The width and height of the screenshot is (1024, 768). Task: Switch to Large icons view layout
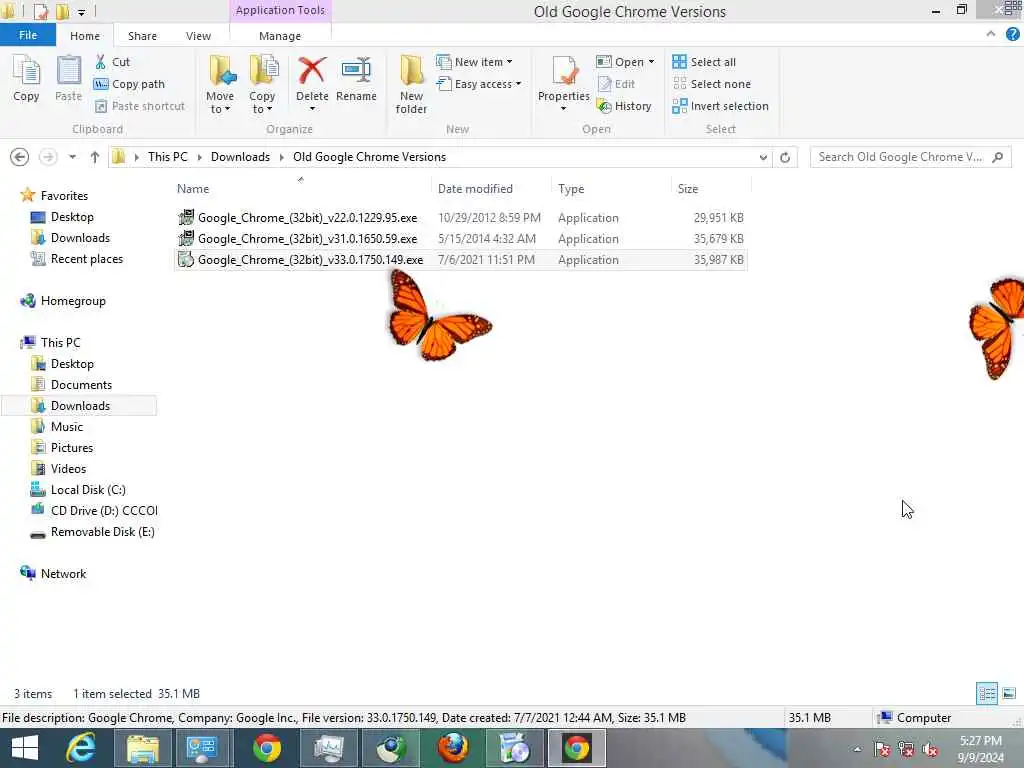coord(1009,693)
